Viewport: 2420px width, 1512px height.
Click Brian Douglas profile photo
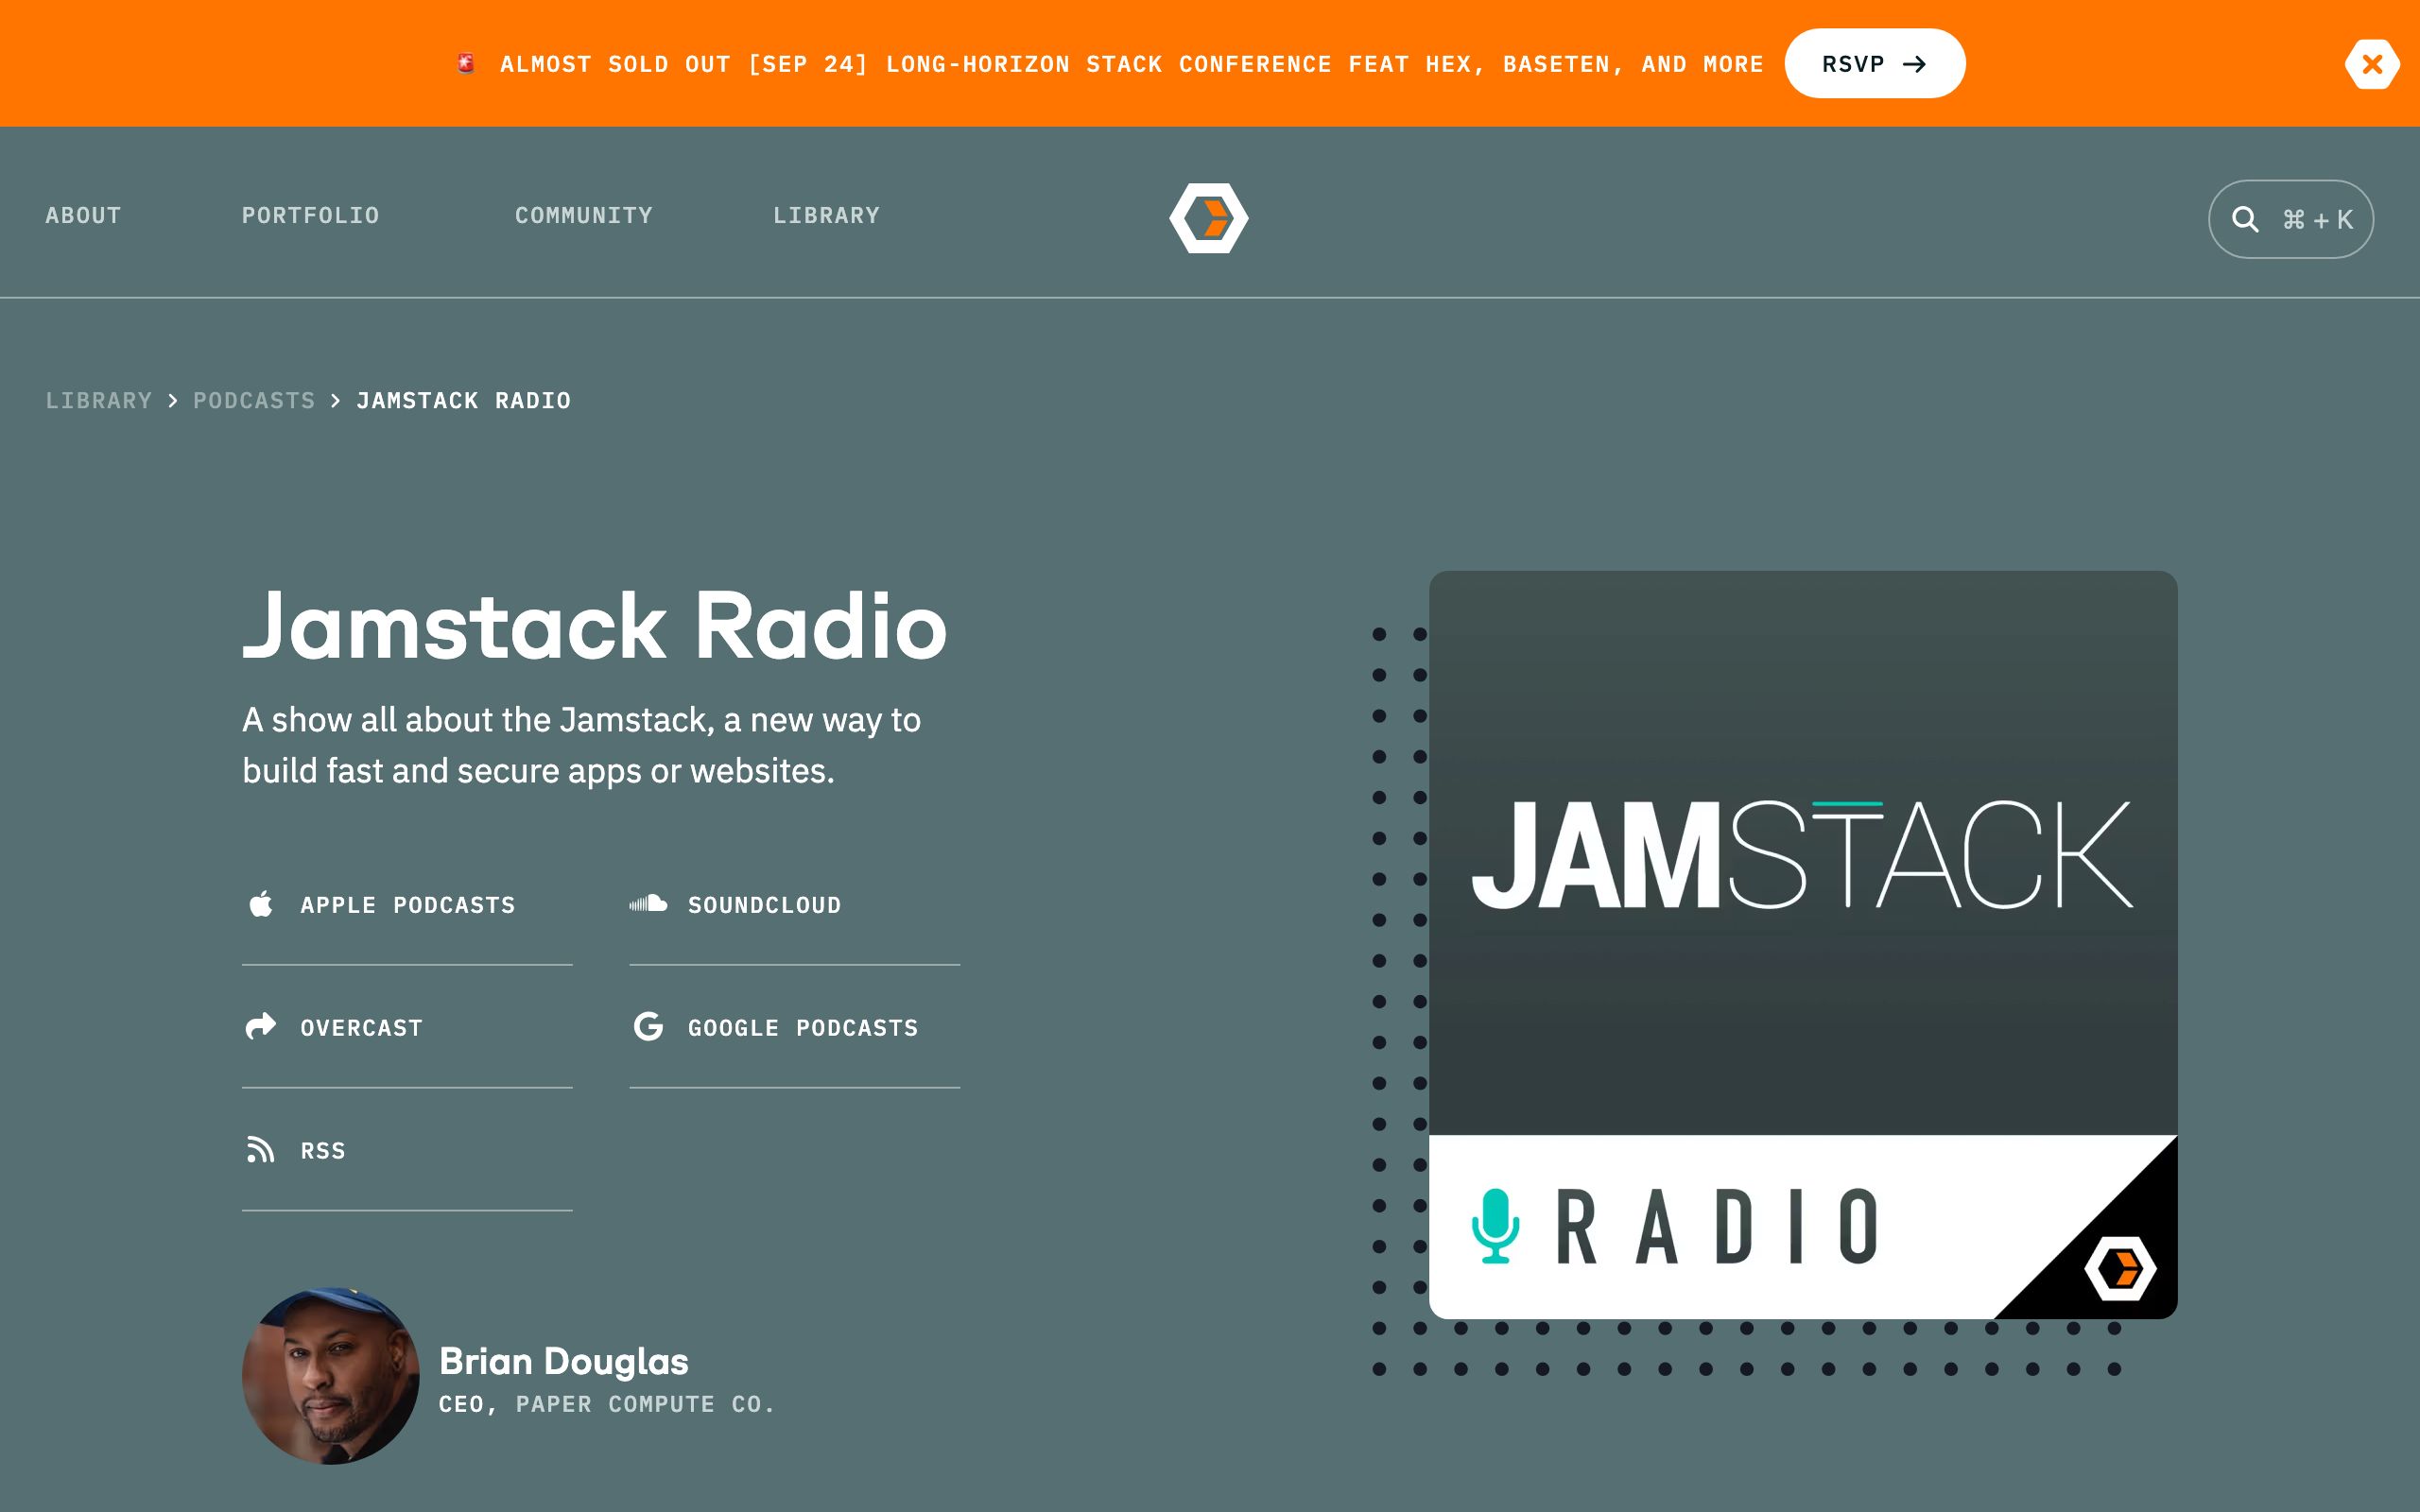point(330,1376)
